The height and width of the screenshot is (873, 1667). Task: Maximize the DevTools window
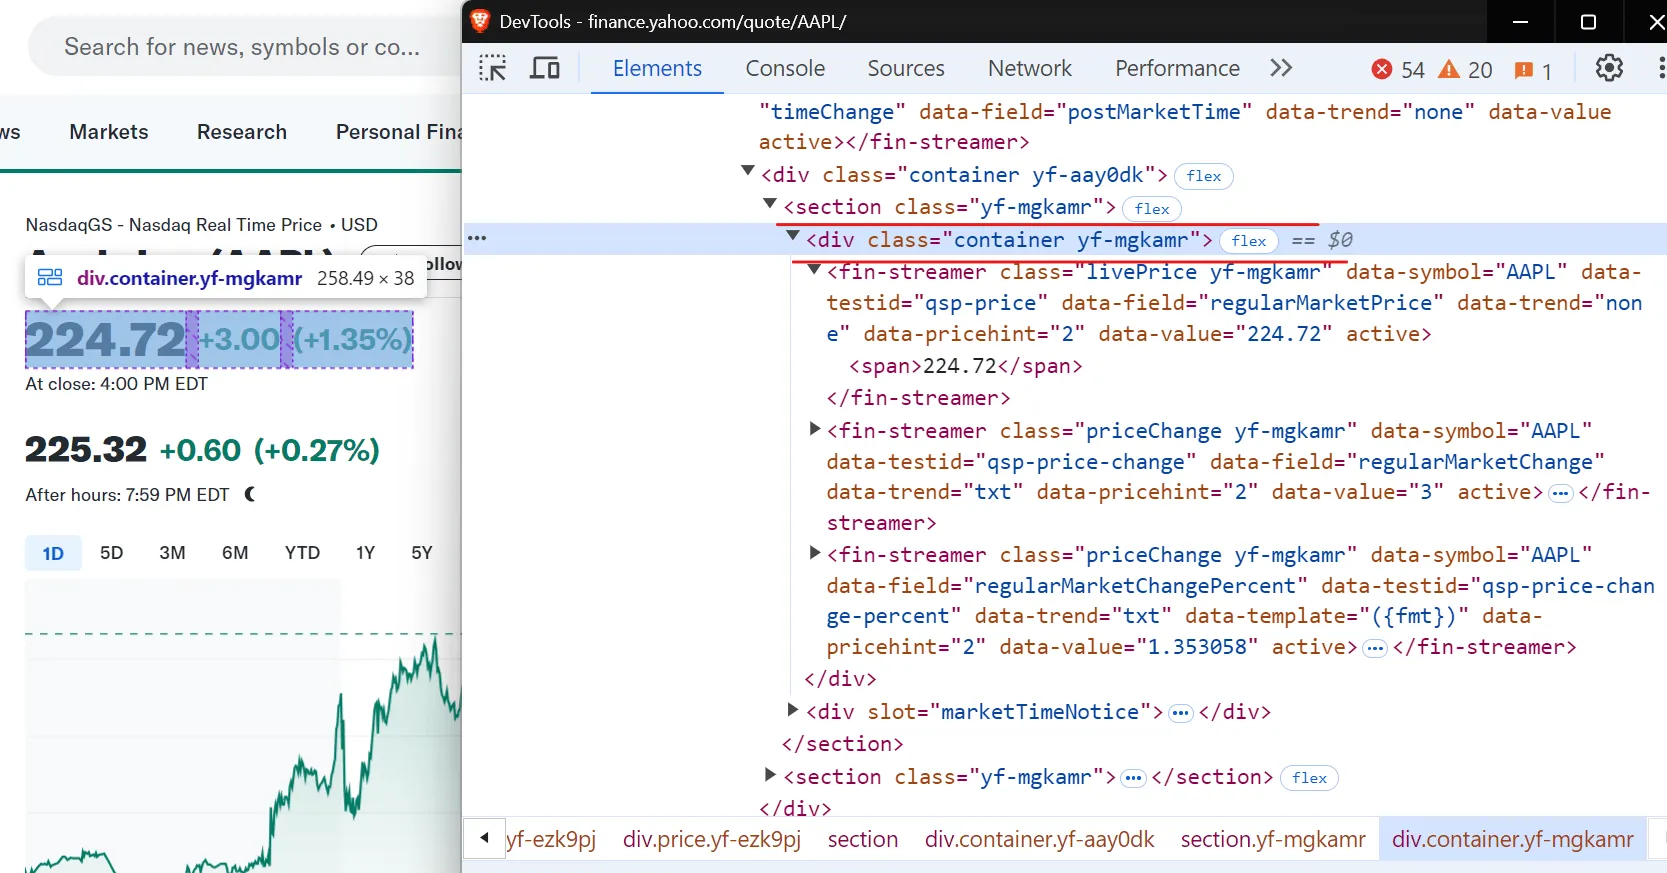pyautogui.click(x=1588, y=21)
